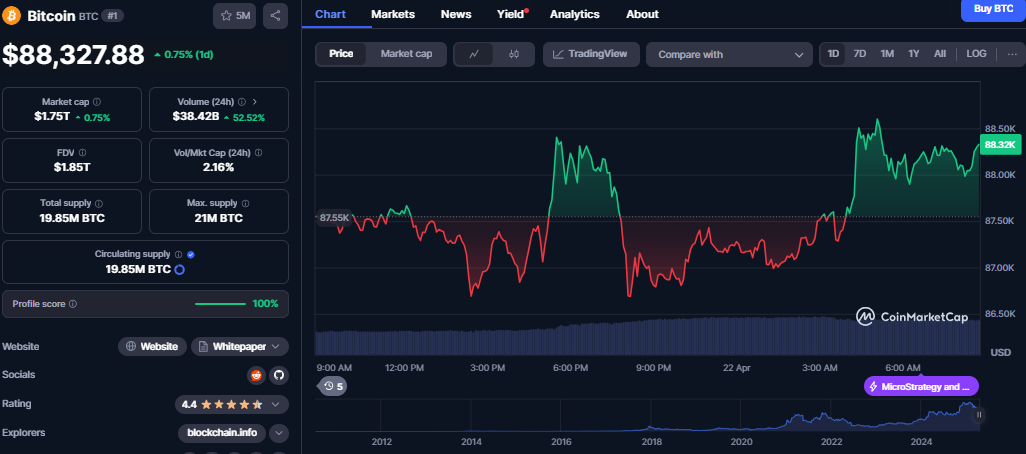Switch to candlestick chart icon
The height and width of the screenshot is (454, 1026).
click(x=514, y=54)
